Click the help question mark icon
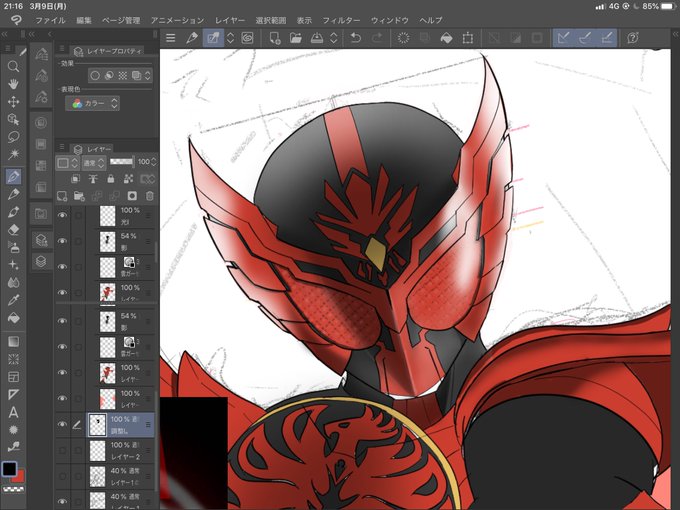Screen dimensions: 680x510 point(633,38)
